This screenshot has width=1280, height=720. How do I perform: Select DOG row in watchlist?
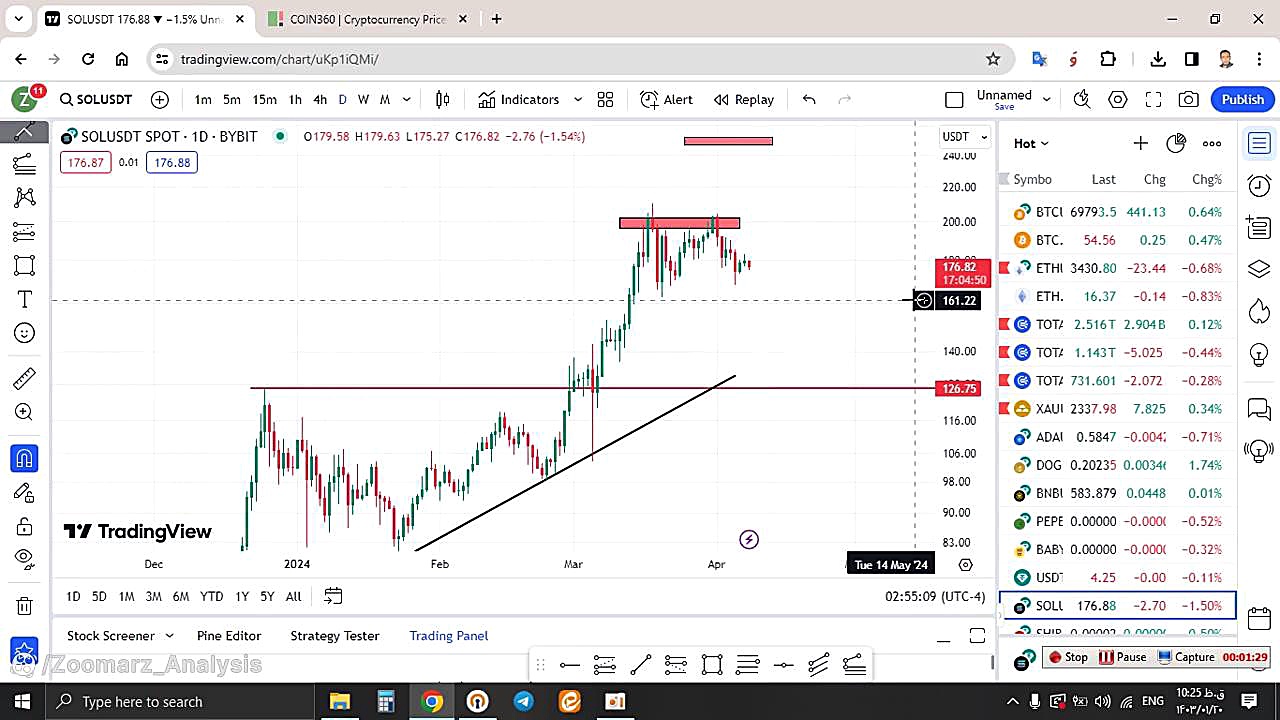[1118, 465]
